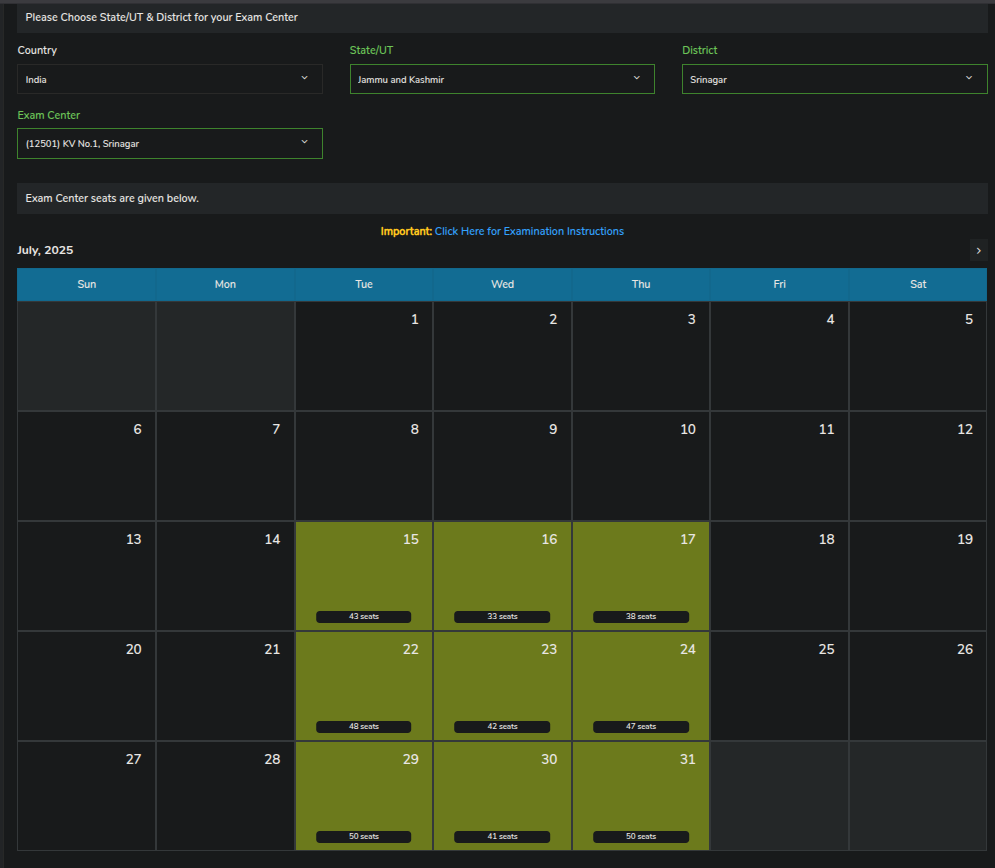Click the Sat column header

[918, 284]
